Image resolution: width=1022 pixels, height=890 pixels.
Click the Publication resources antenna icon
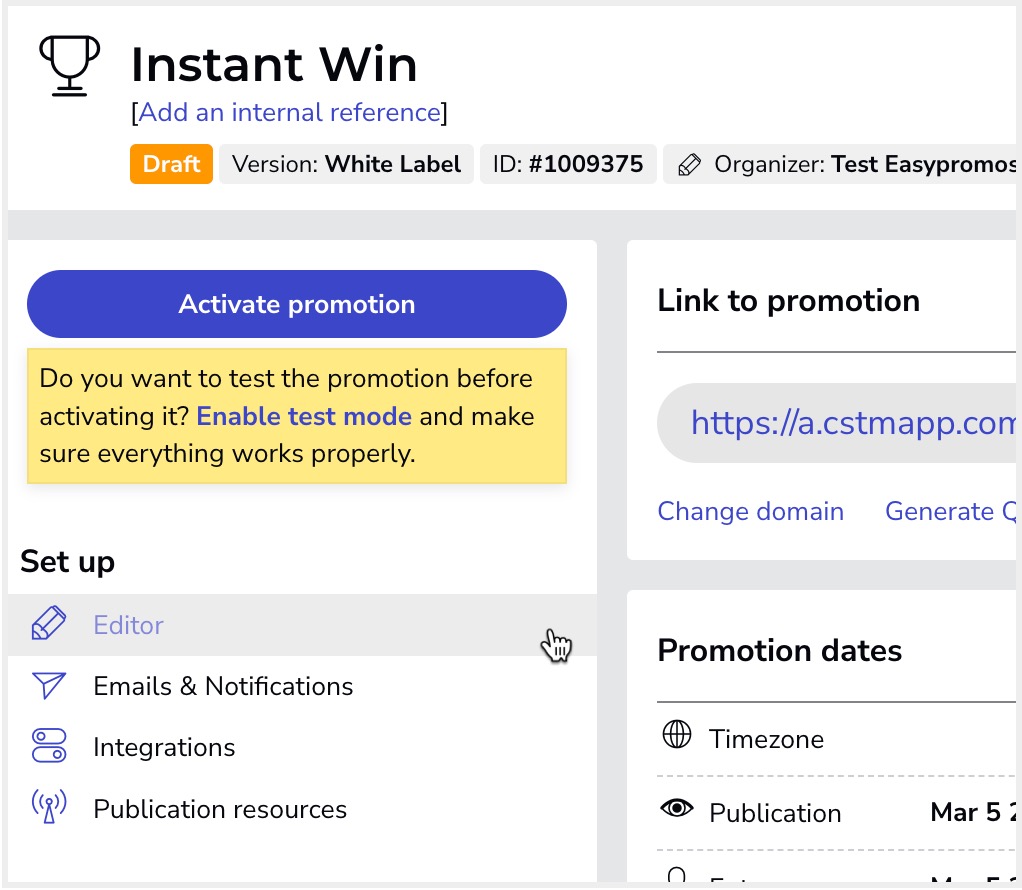point(49,808)
